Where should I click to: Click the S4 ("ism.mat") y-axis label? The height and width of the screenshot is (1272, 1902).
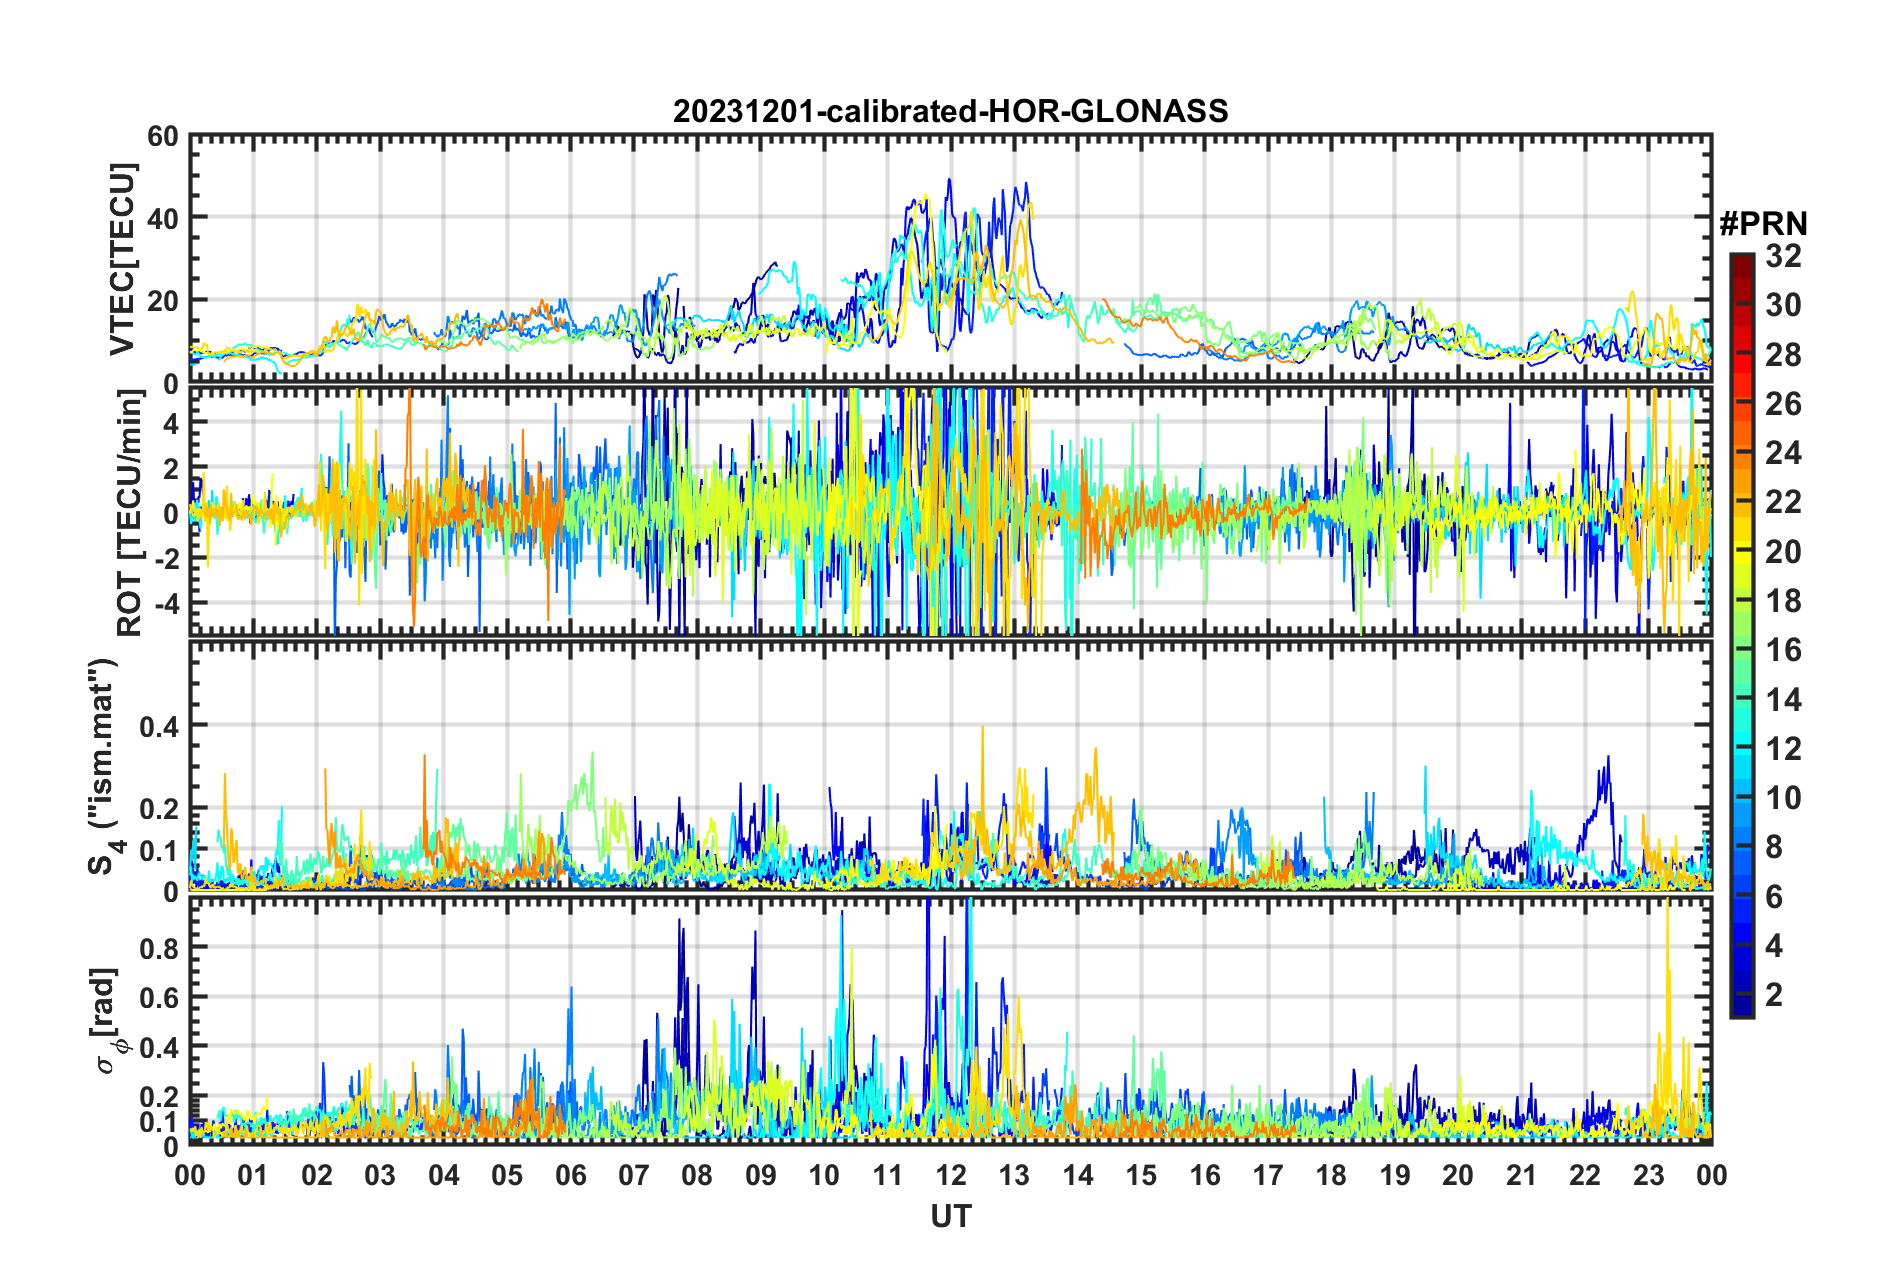coord(104,766)
